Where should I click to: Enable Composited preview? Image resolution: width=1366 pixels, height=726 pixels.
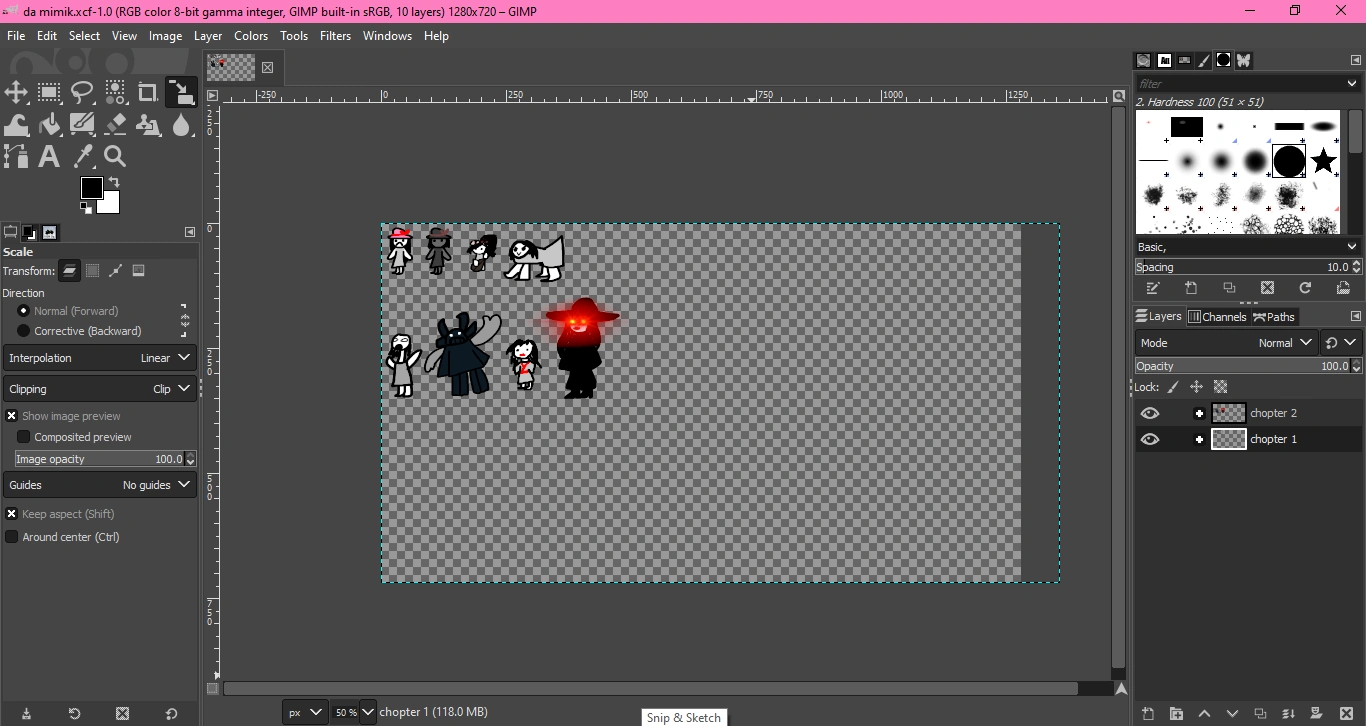[x=24, y=437]
